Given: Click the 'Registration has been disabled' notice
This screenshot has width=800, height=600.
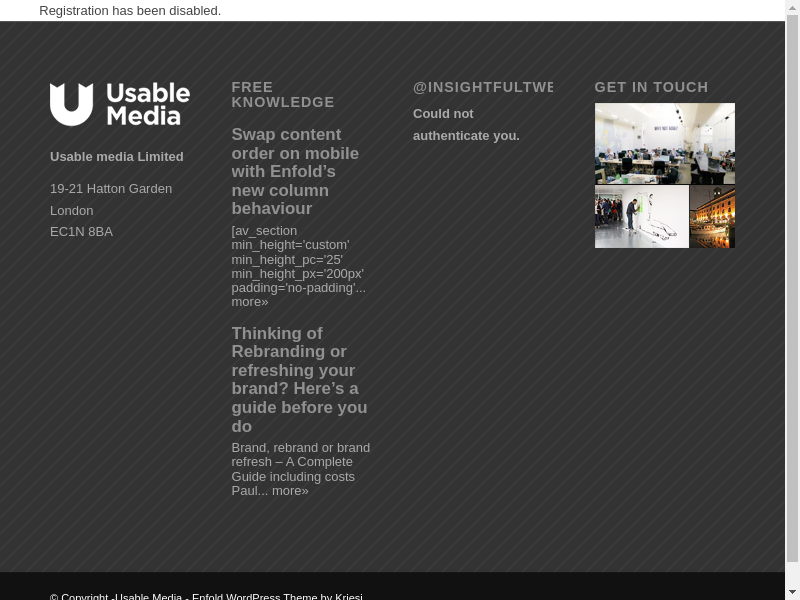Looking at the screenshot, I should (130, 11).
